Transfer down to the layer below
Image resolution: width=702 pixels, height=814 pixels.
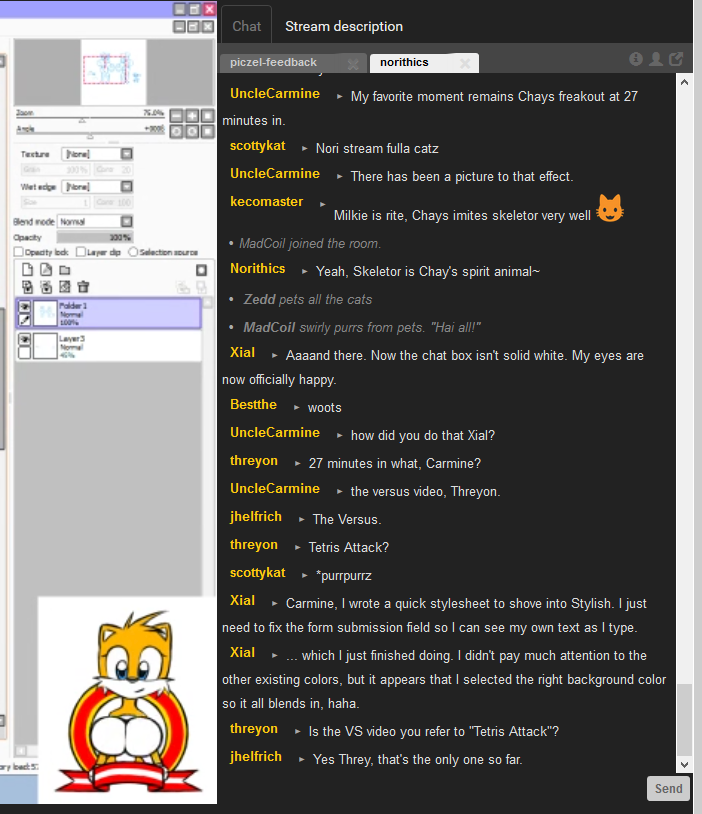(28, 287)
